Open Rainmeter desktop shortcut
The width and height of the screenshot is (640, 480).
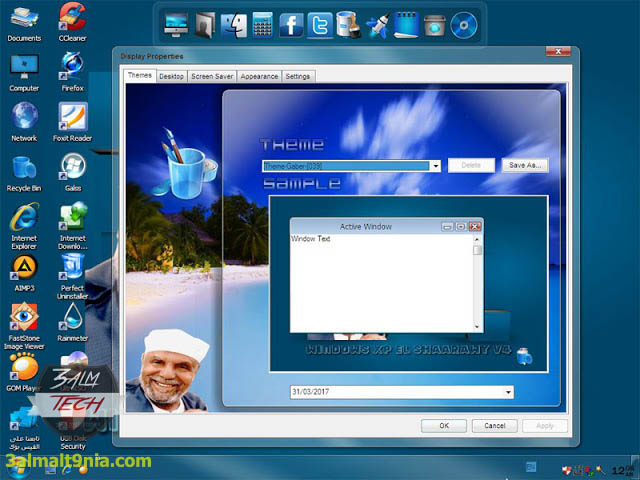72,322
